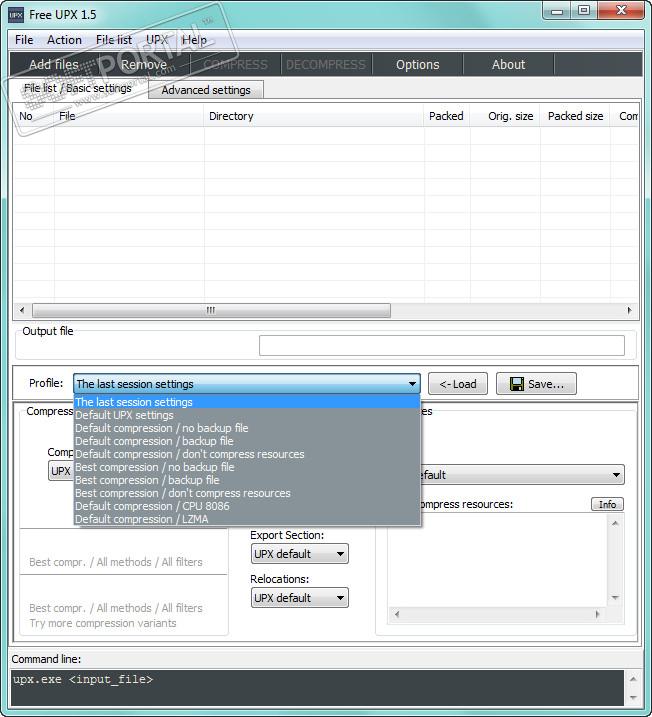The image size is (652, 717).
Task: Select 'The last session settings' profile option
Action: tap(247, 402)
